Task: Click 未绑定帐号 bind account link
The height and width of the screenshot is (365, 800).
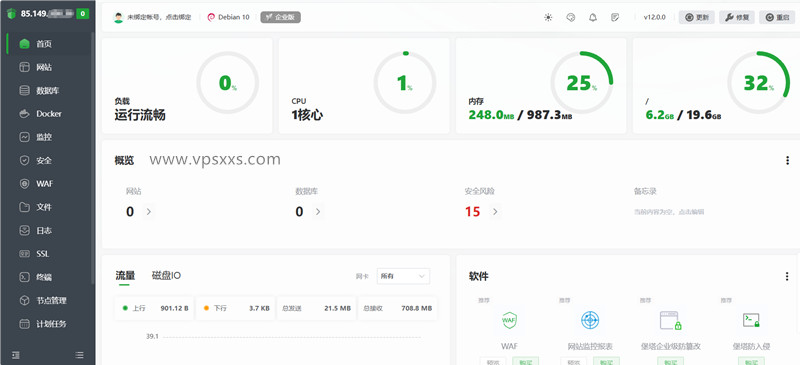Action: [159, 17]
